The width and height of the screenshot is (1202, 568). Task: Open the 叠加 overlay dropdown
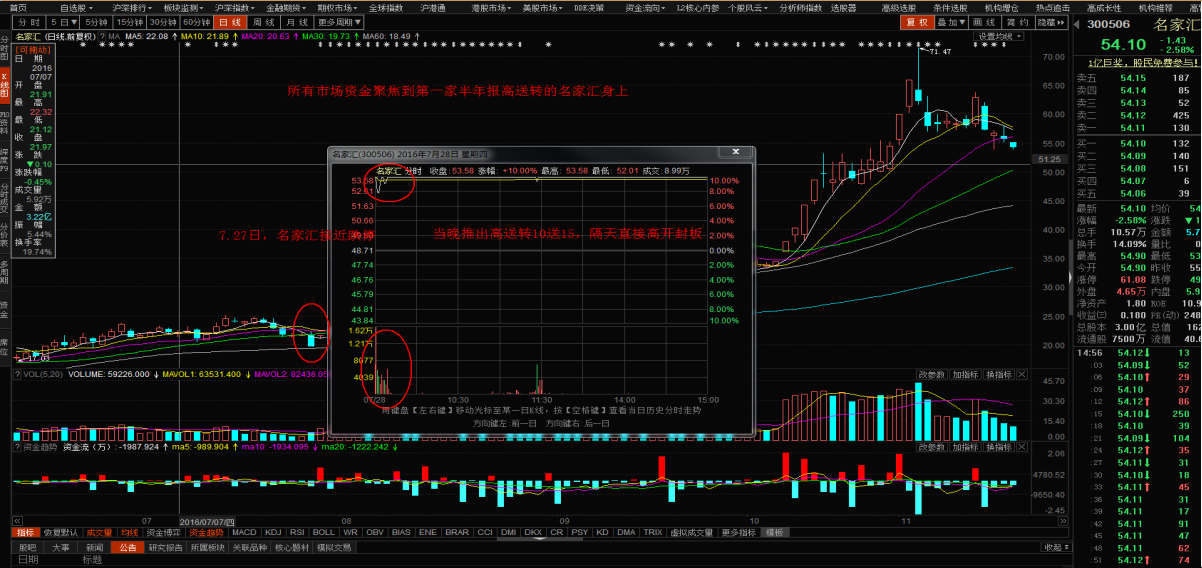(953, 21)
